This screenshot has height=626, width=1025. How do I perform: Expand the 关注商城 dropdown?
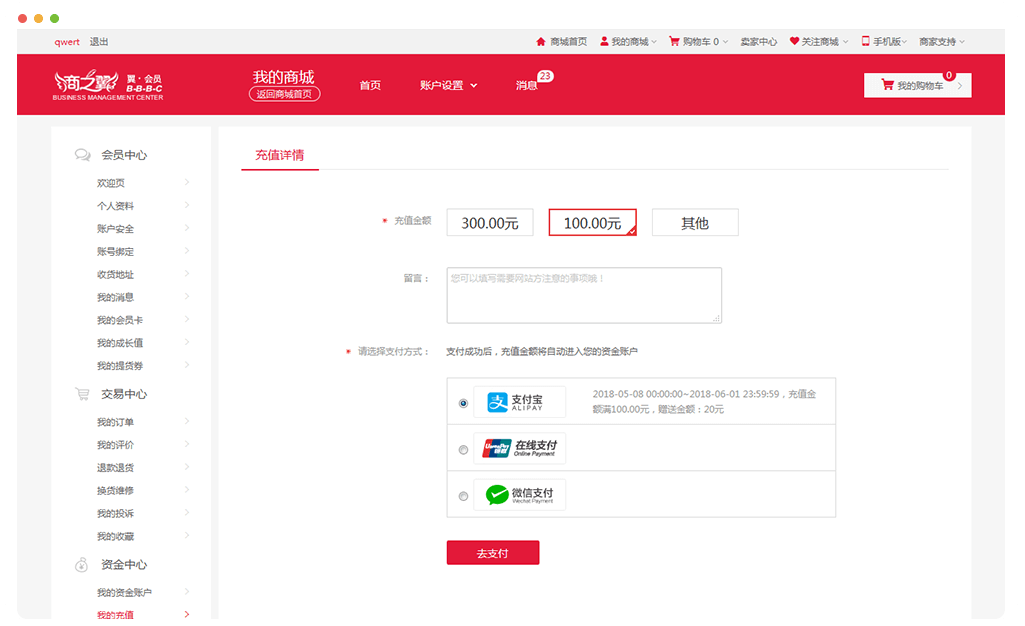tap(845, 42)
